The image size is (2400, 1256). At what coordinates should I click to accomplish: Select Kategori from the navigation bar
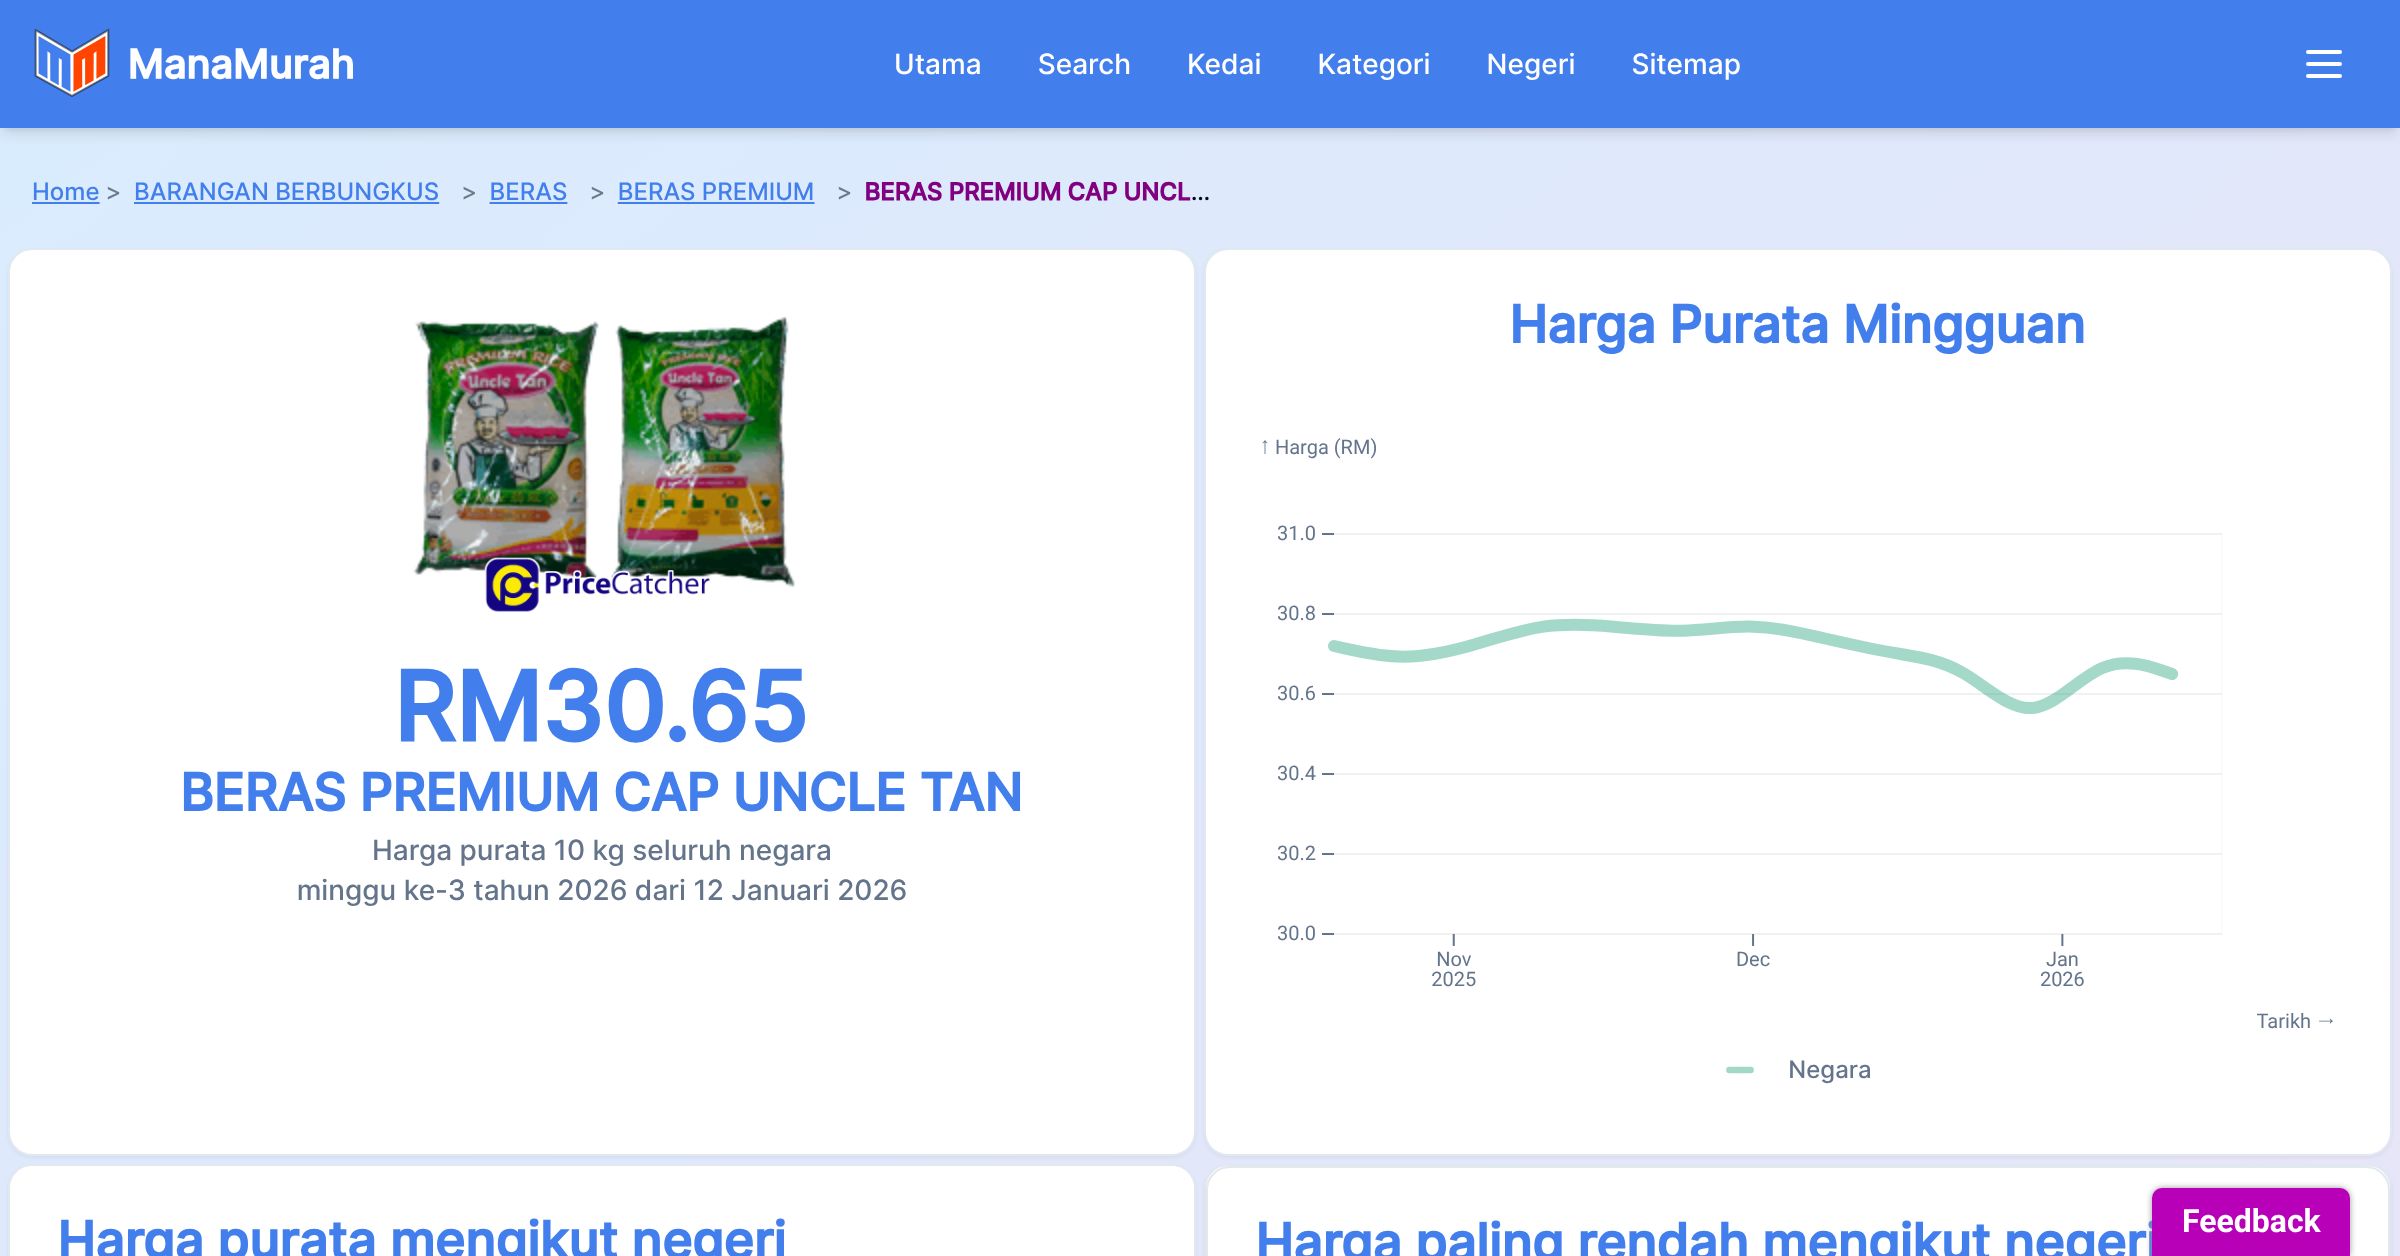click(x=1375, y=64)
